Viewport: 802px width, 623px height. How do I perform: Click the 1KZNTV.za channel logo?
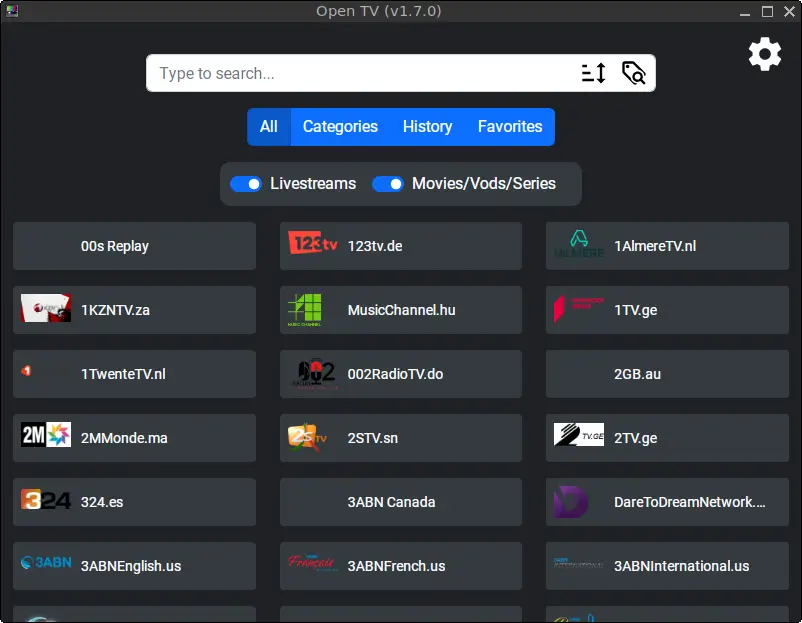46,308
